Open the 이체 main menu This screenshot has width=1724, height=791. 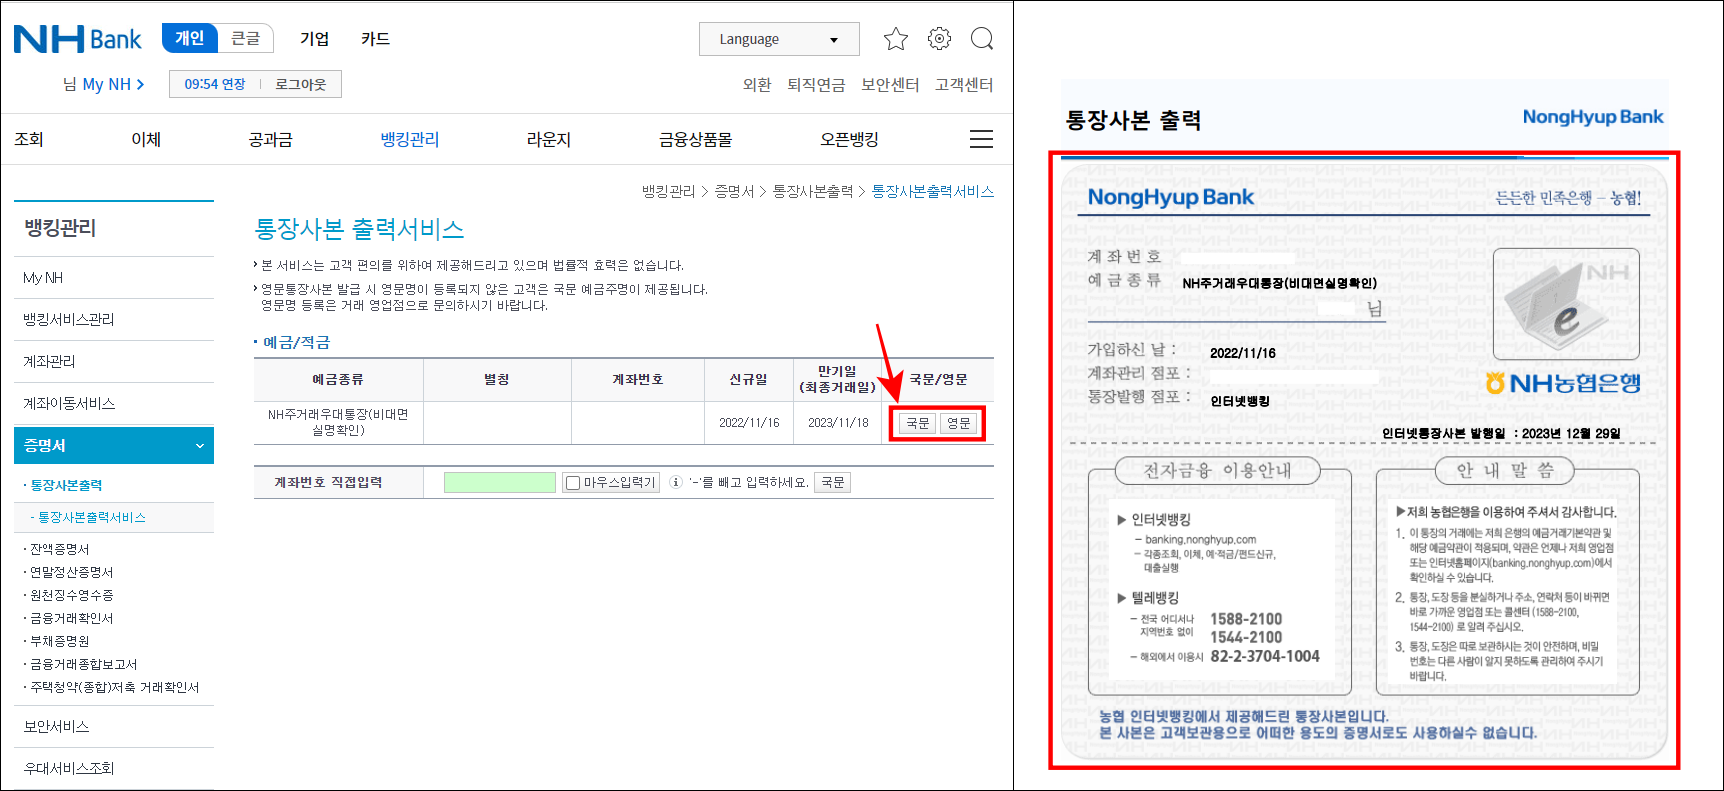[x=146, y=139]
